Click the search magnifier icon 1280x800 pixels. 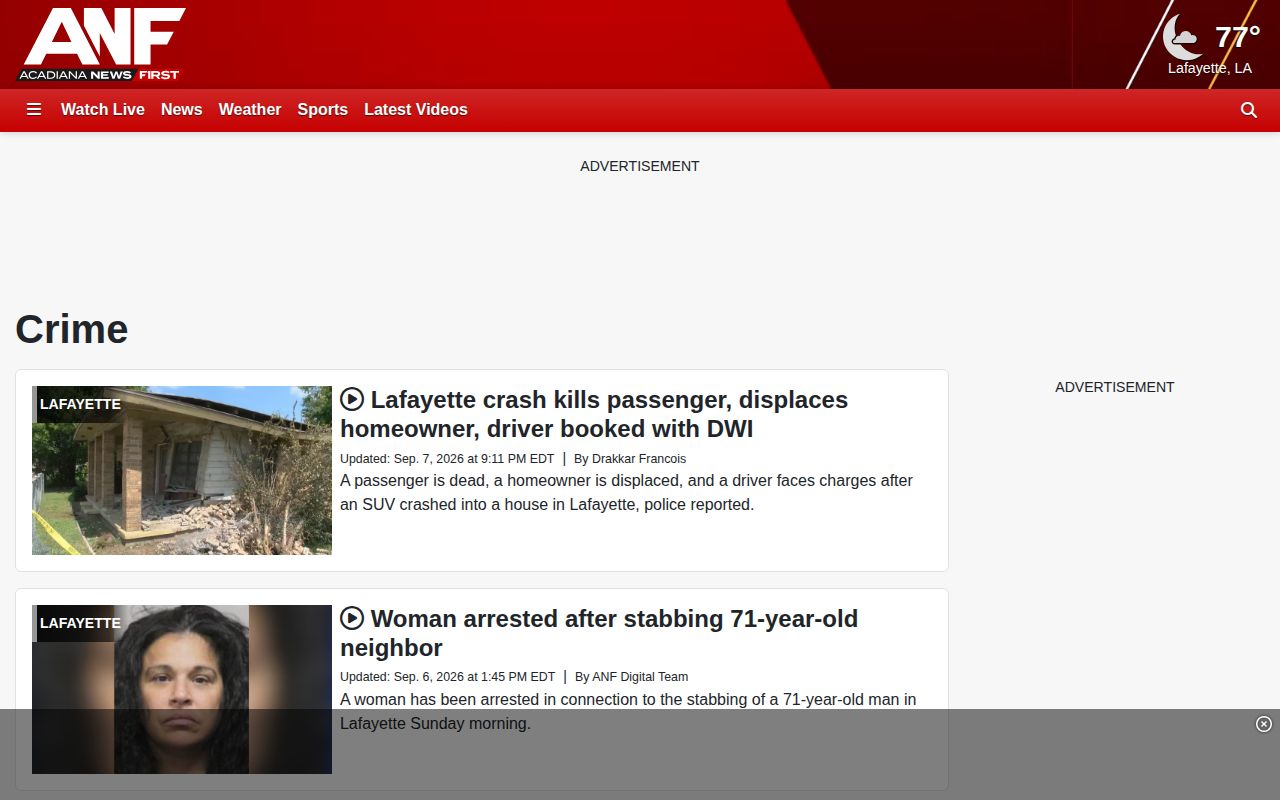pos(1249,110)
